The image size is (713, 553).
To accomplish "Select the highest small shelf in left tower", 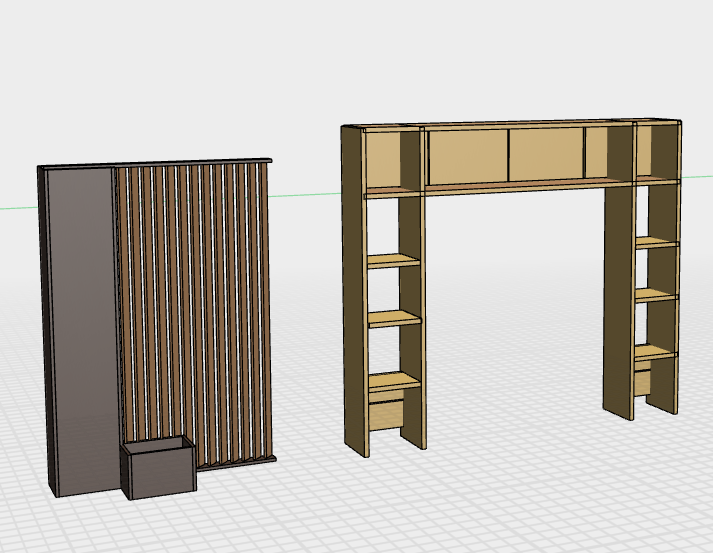I will 393,261.
